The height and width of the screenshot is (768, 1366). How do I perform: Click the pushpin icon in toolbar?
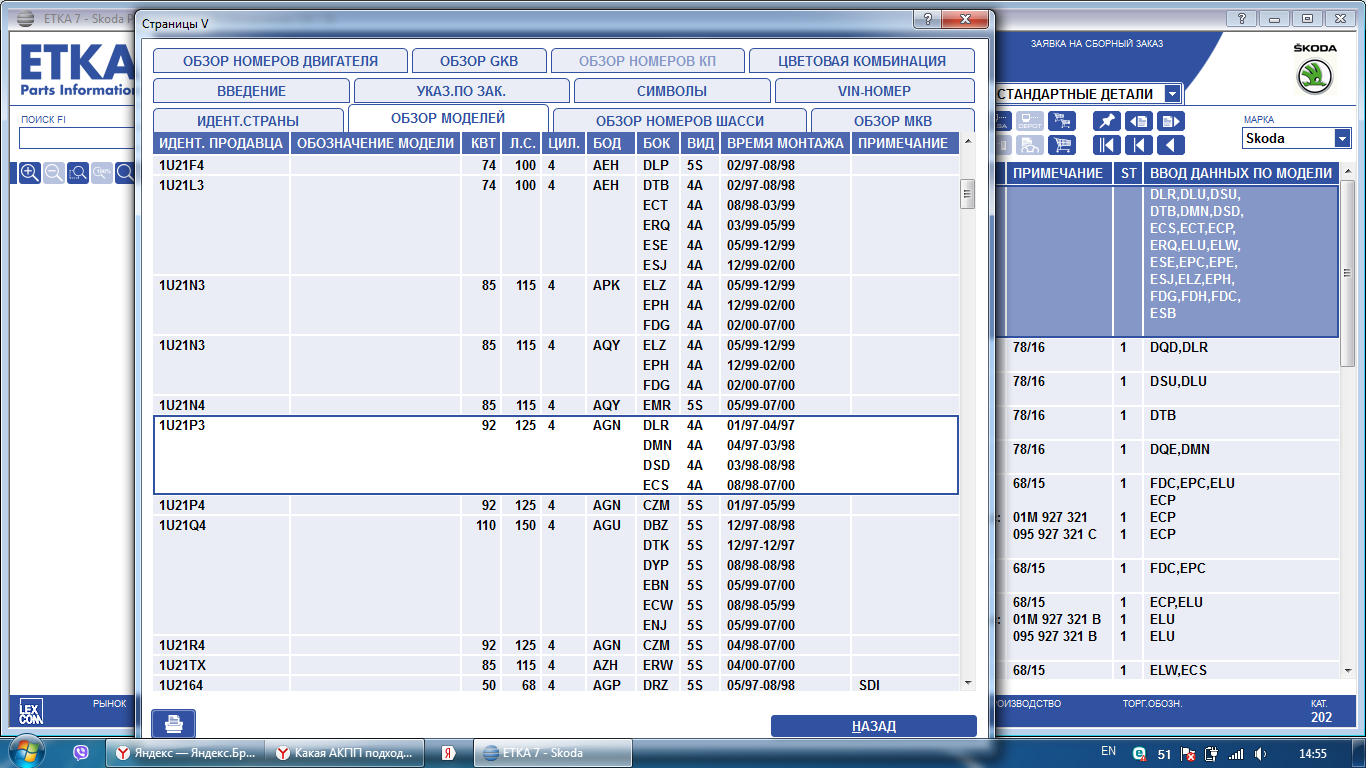coord(1107,121)
